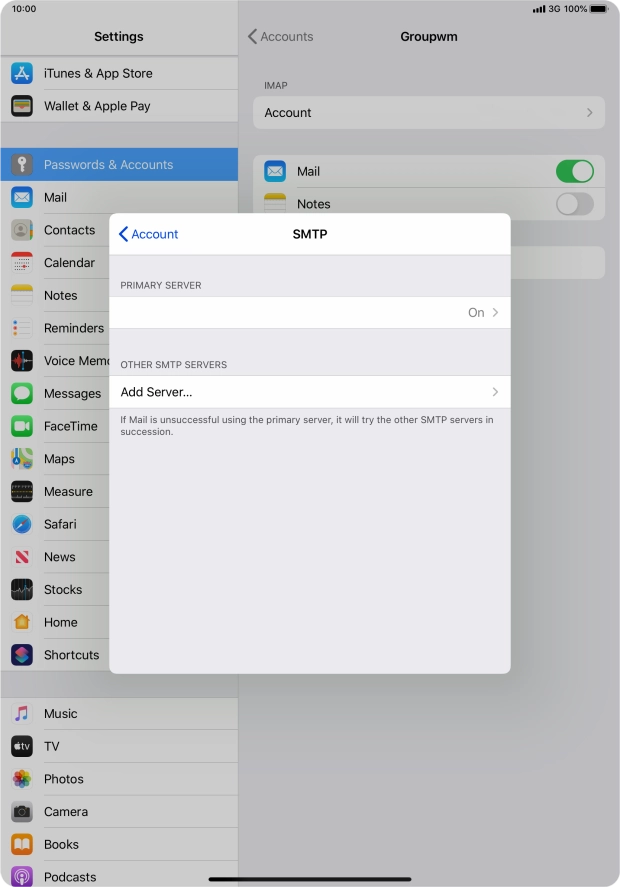
Task: Tap the Camera icon in sidebar
Action: [22, 812]
